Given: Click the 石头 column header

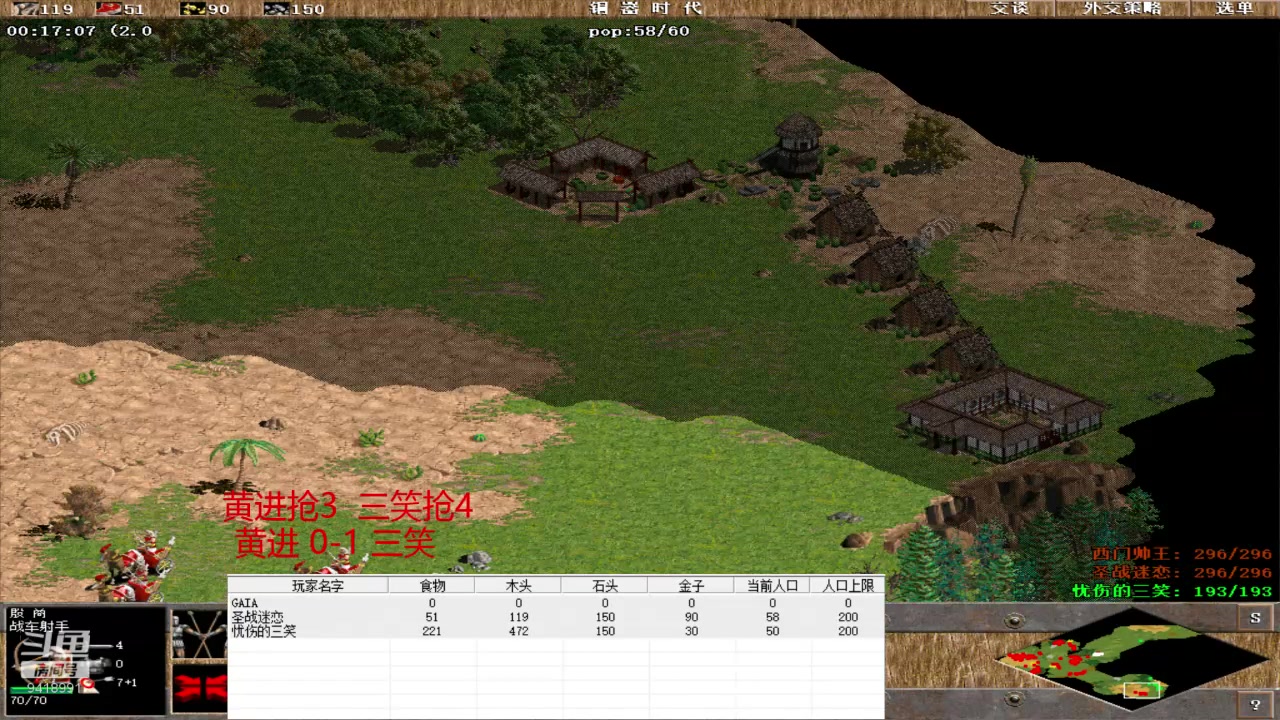Looking at the screenshot, I should point(605,586).
